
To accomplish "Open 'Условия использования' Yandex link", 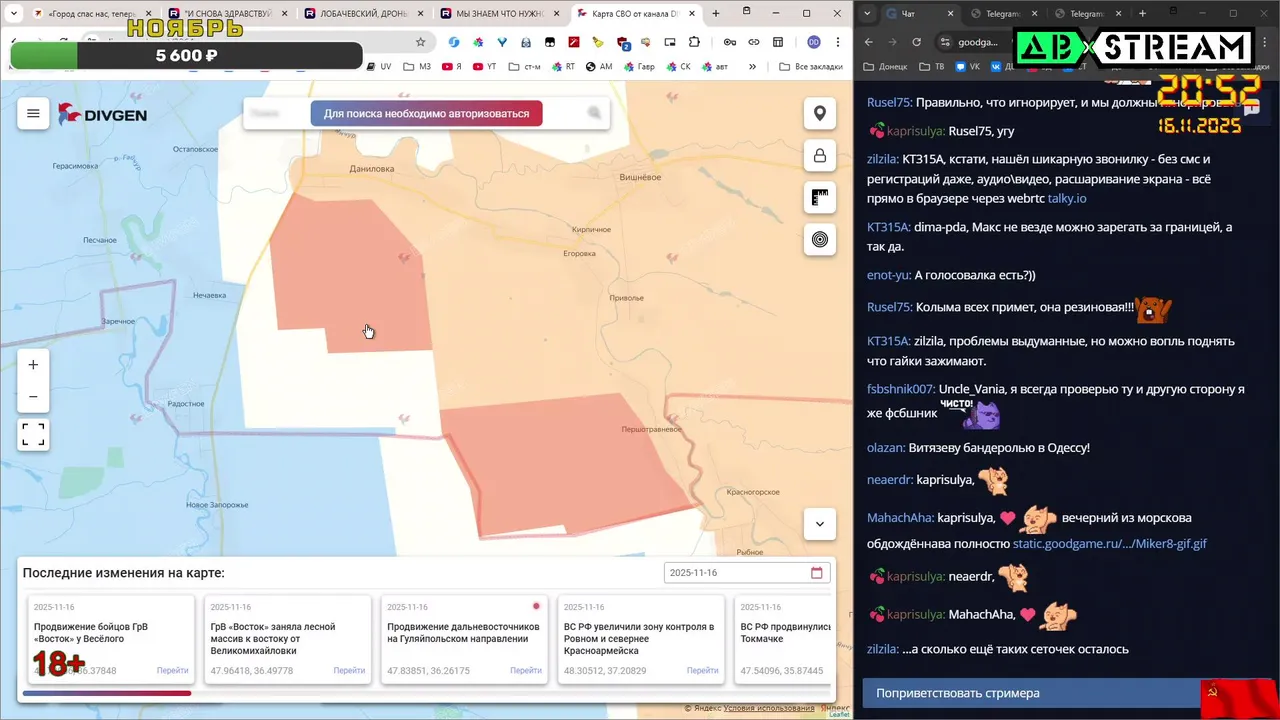I will (769, 708).
